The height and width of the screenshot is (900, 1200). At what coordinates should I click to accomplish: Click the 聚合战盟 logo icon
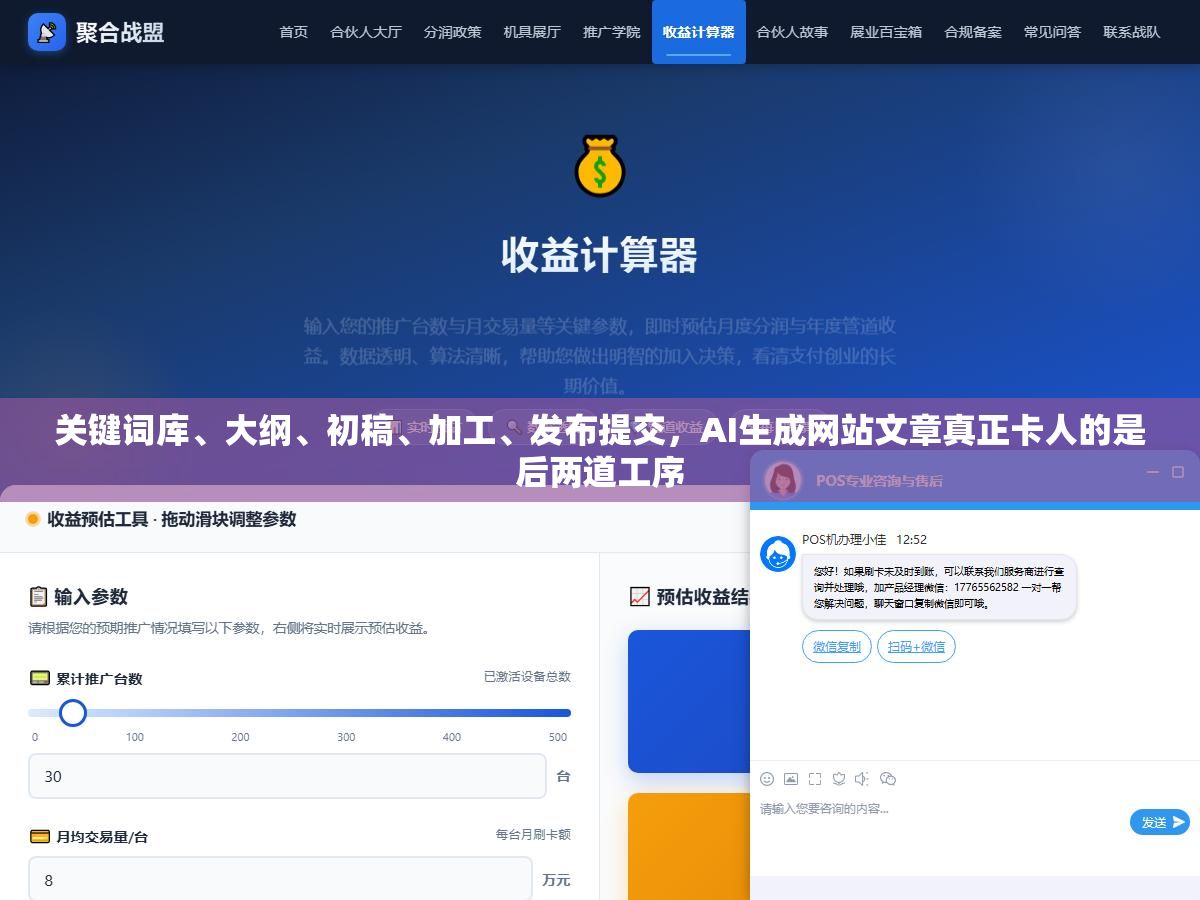click(x=47, y=32)
